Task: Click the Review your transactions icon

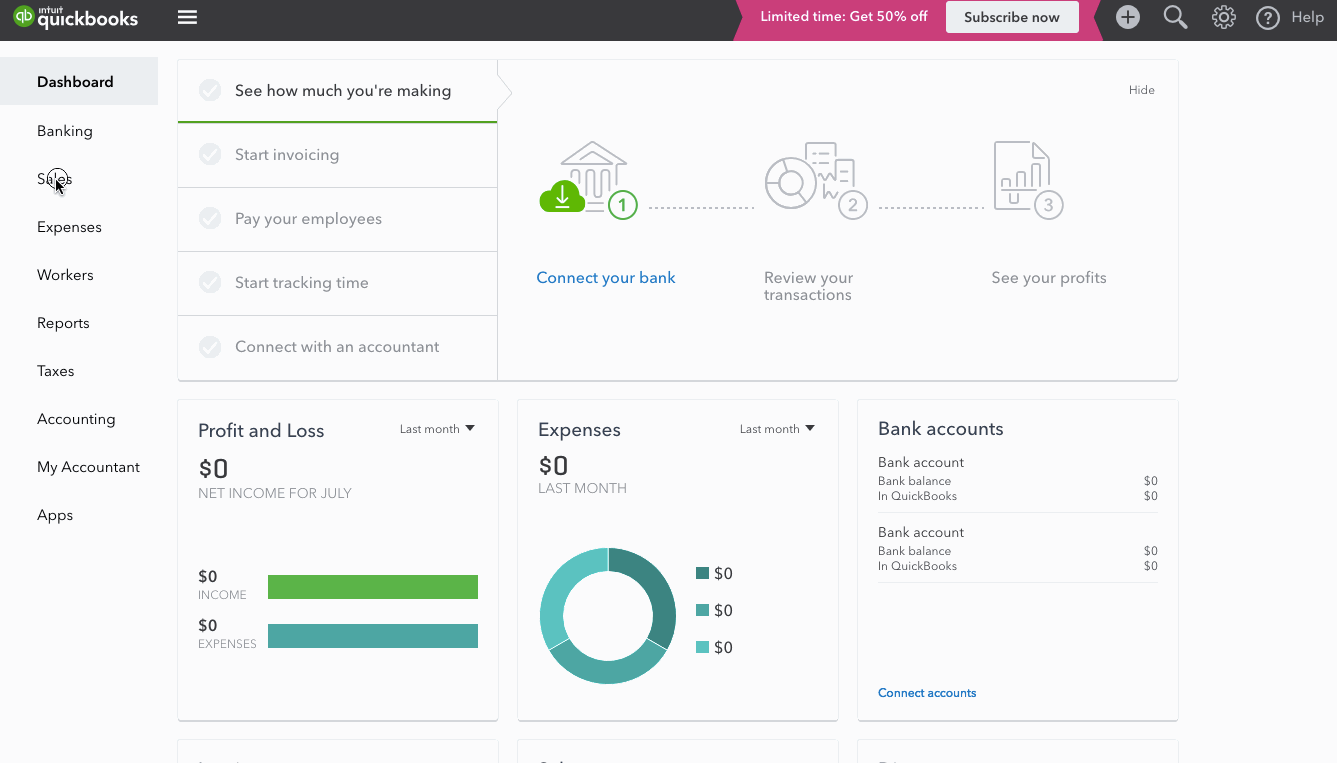Action: (815, 181)
